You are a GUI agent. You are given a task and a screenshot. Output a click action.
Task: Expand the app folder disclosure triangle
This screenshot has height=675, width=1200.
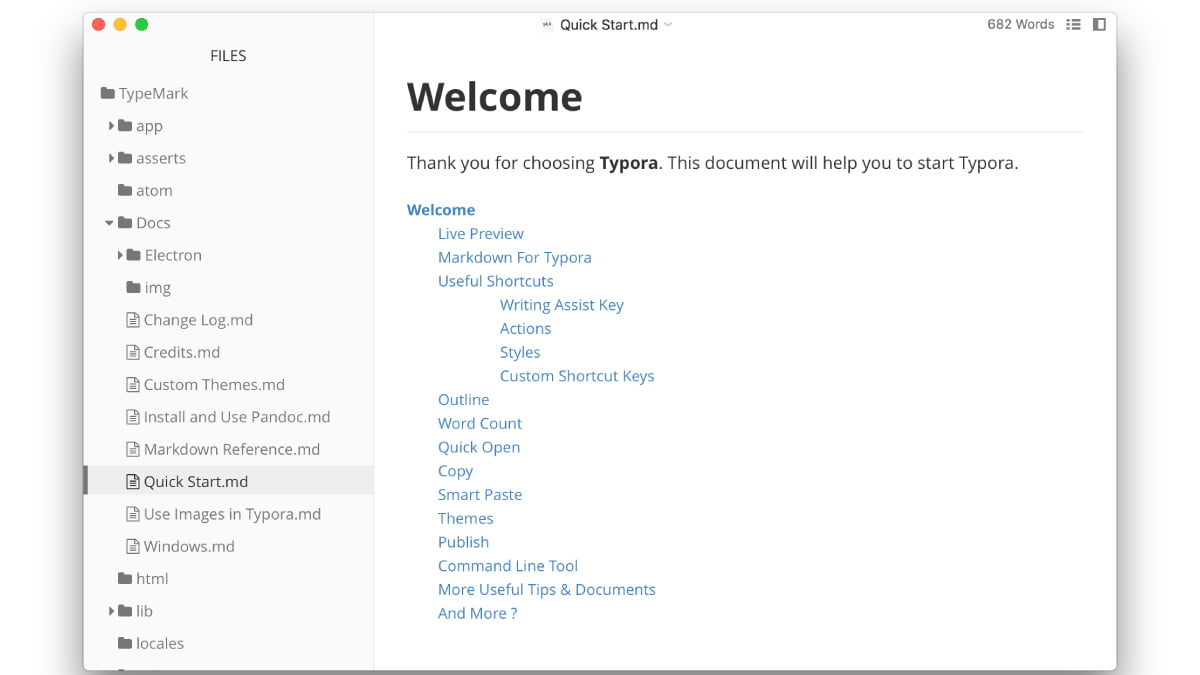click(x=111, y=126)
